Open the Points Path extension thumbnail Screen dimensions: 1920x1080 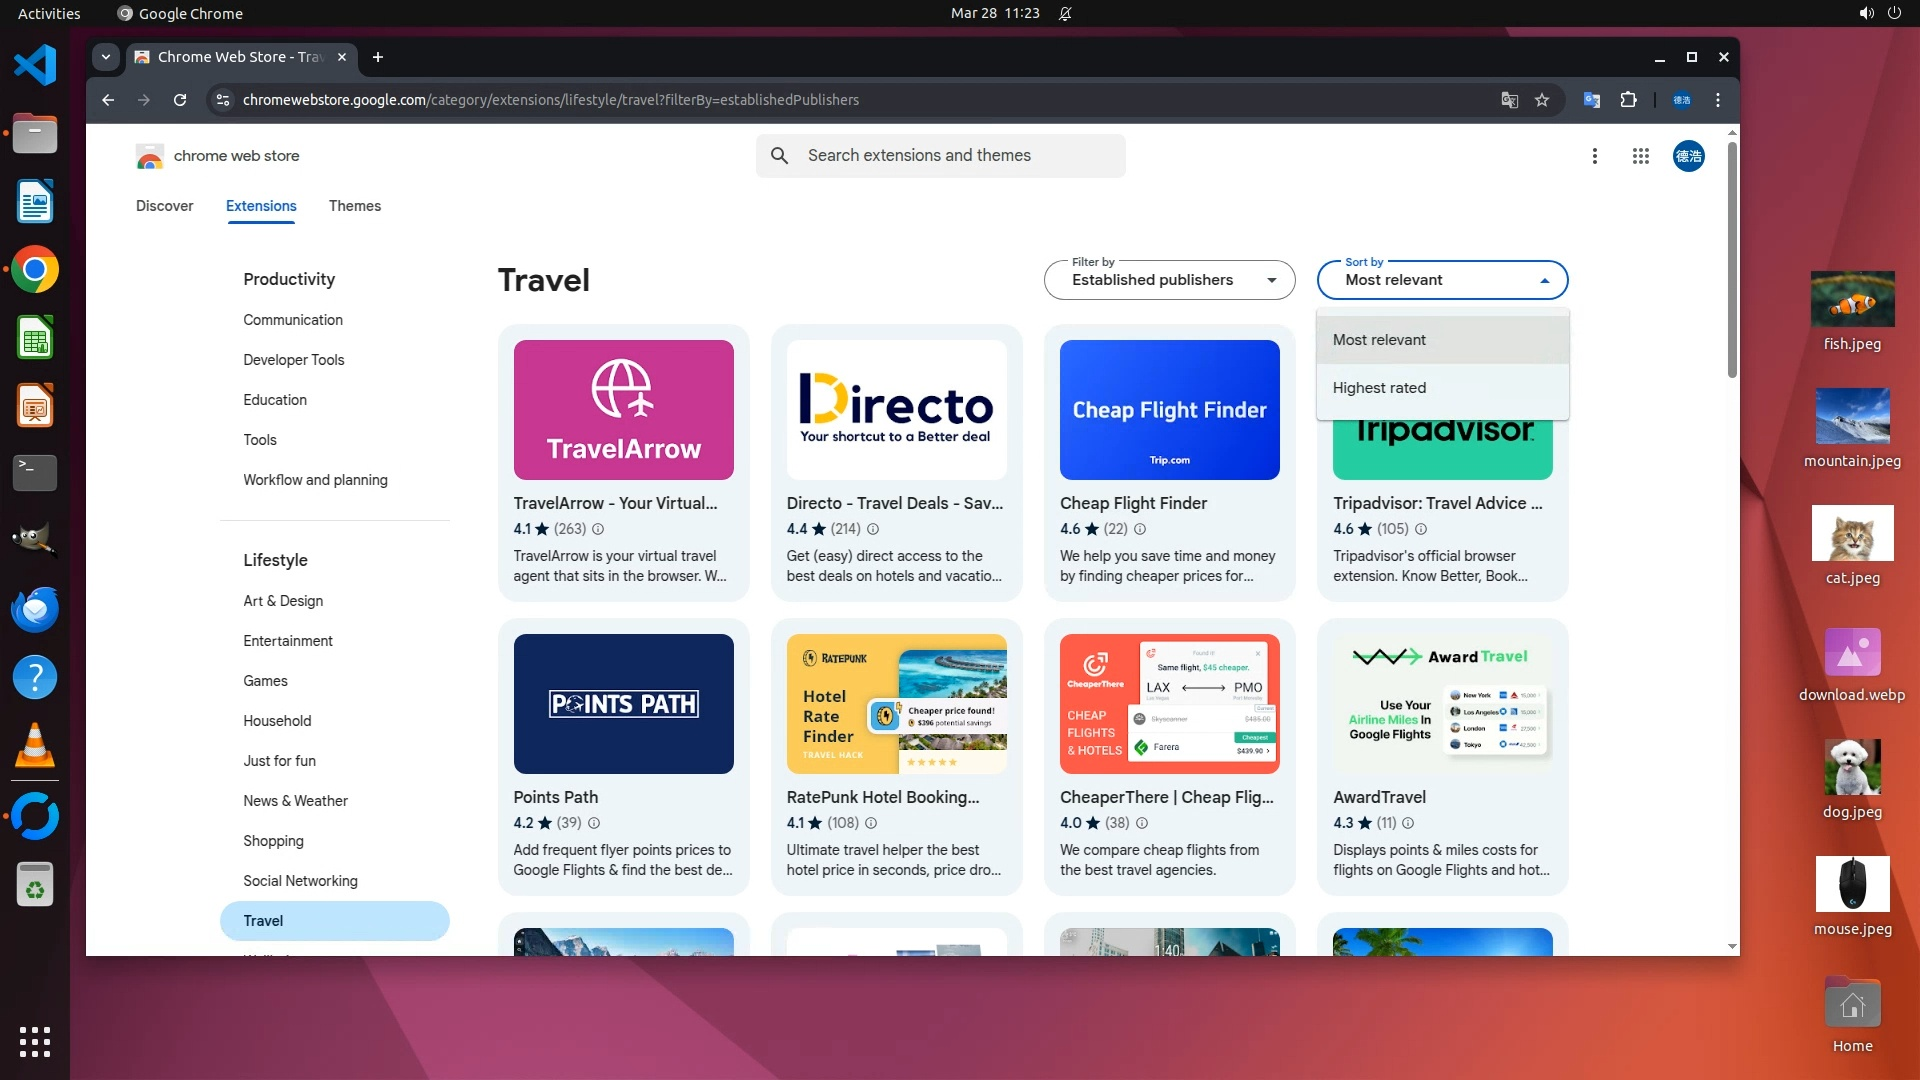tap(623, 704)
